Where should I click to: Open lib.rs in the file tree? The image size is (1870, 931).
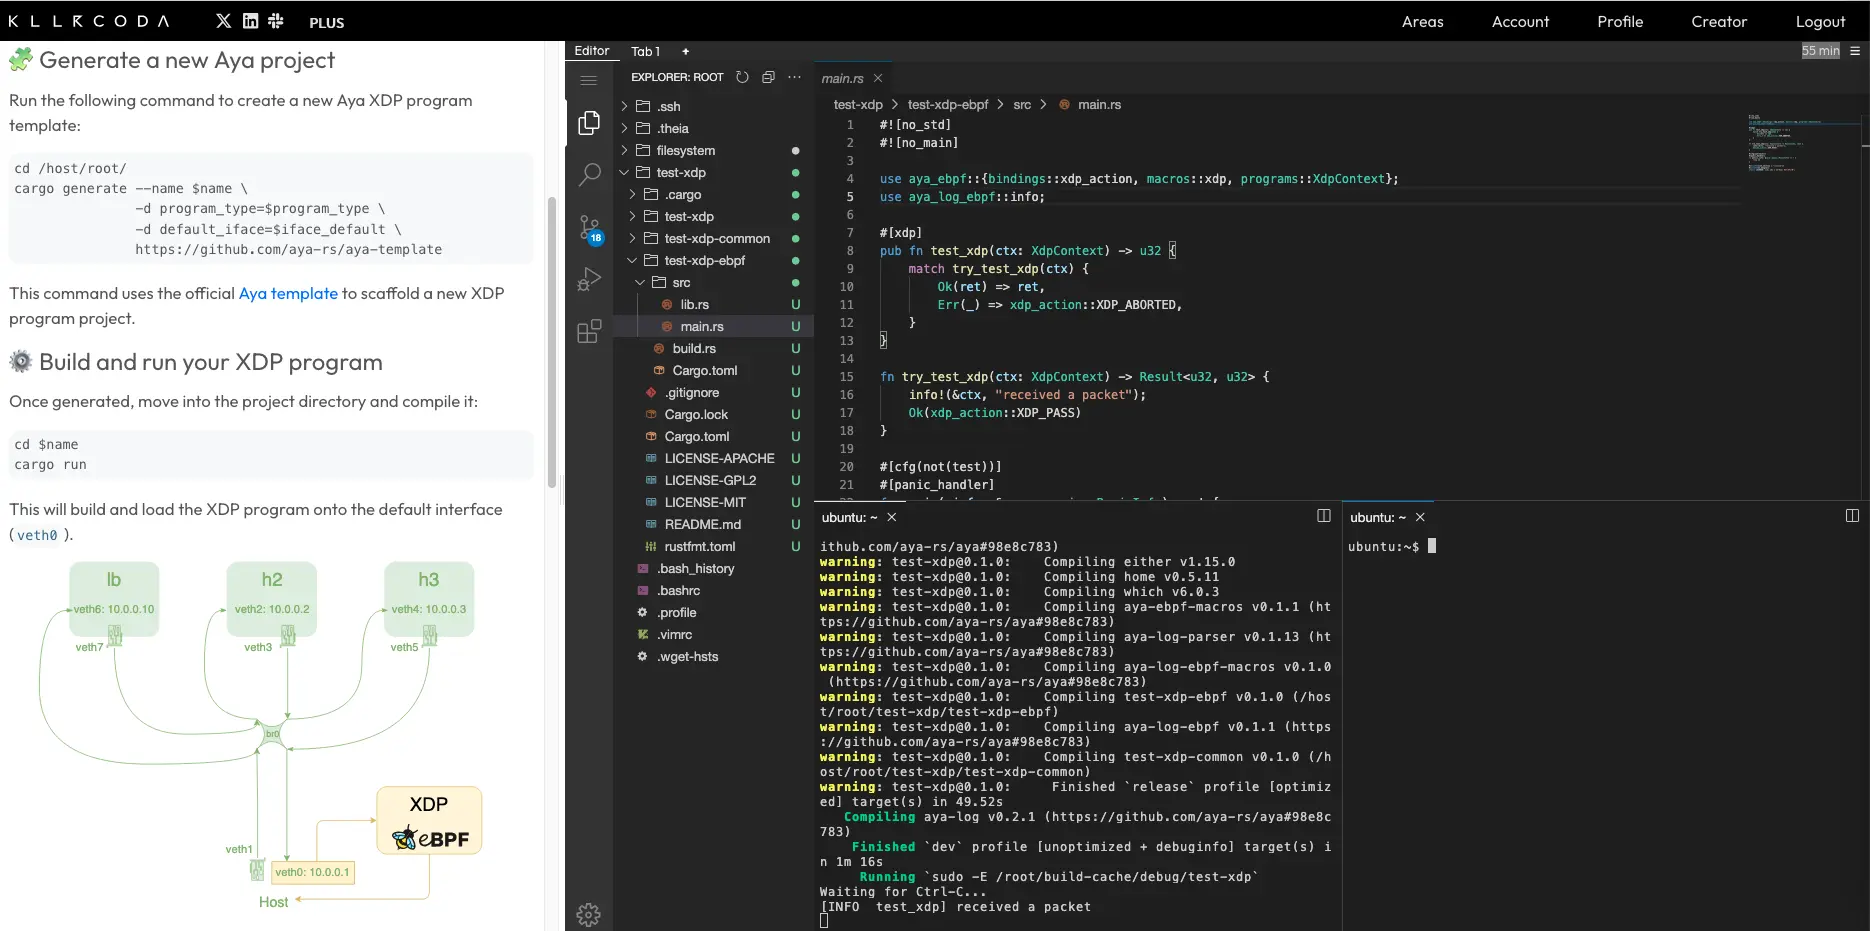(694, 305)
